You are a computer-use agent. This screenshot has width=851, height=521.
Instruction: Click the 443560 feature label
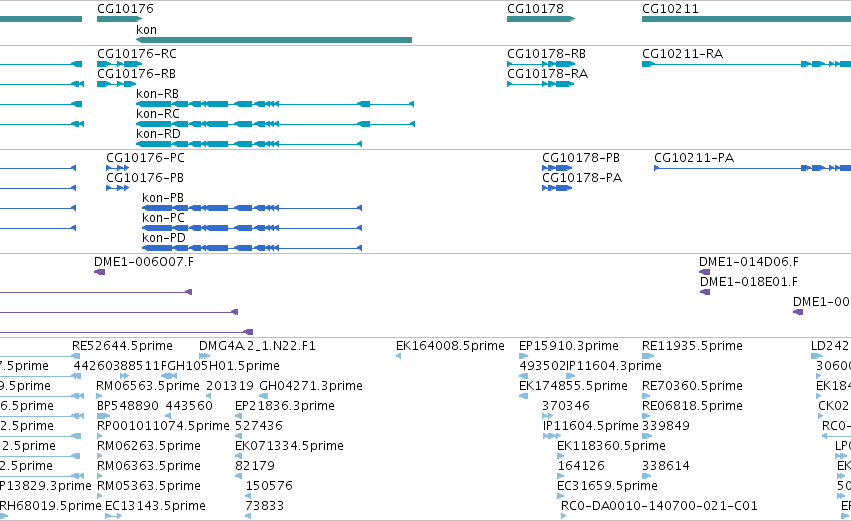pos(189,406)
